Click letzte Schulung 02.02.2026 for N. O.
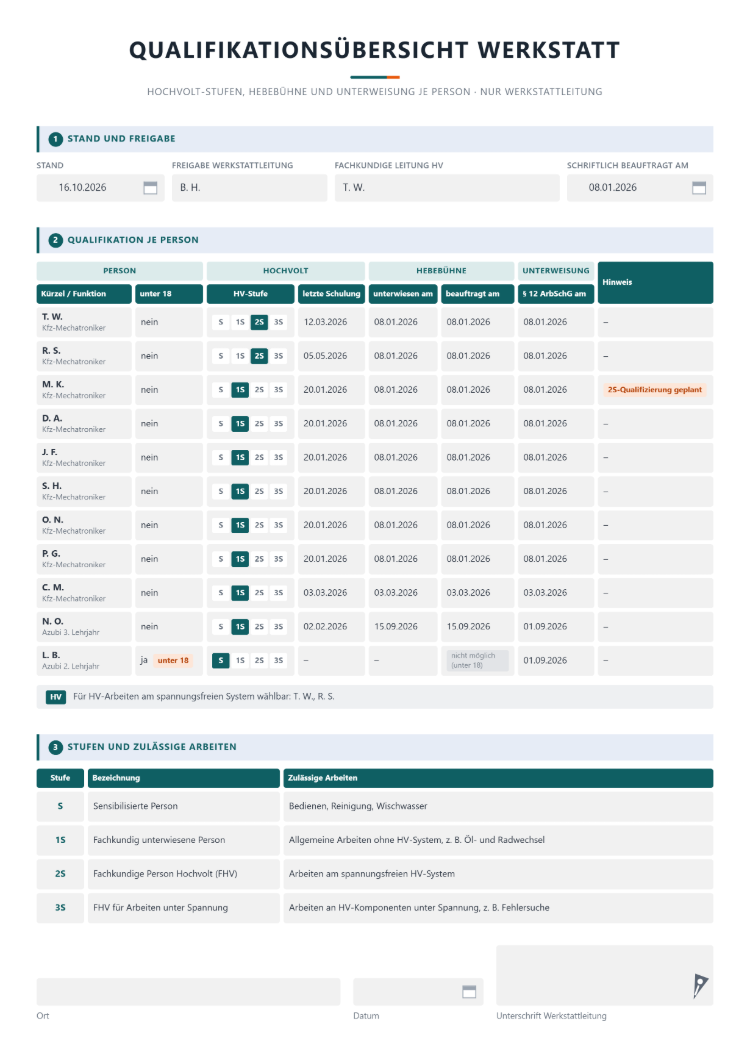Screen dimensions: 750x1060 [330, 627]
